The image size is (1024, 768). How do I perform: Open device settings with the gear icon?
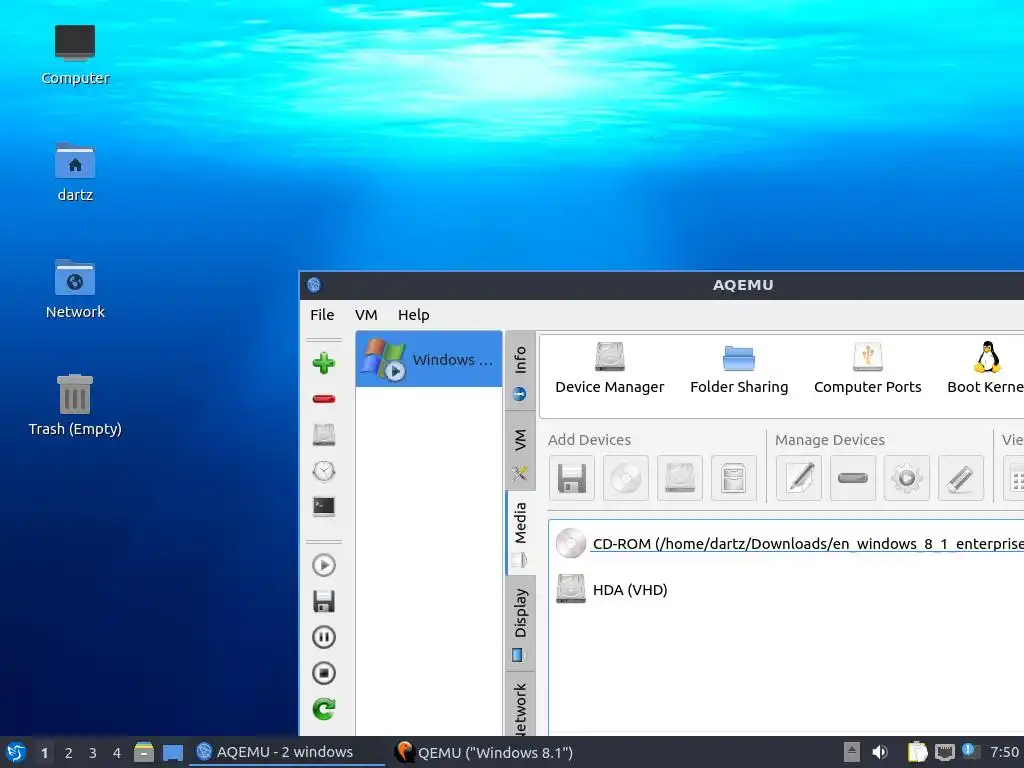(x=907, y=478)
